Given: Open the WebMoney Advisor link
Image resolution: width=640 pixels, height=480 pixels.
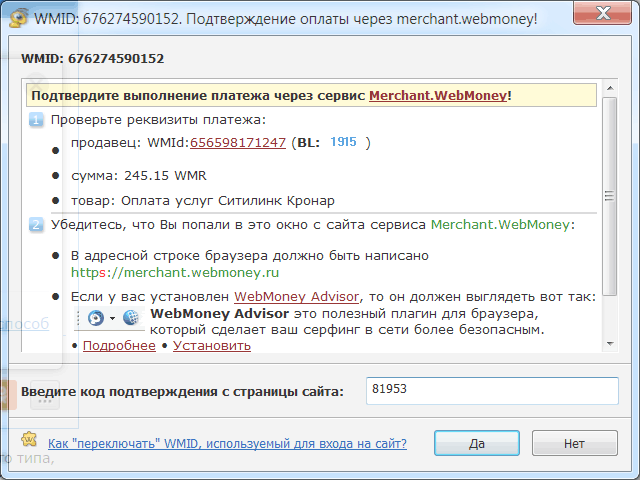Looking at the screenshot, I should (x=297, y=297).
